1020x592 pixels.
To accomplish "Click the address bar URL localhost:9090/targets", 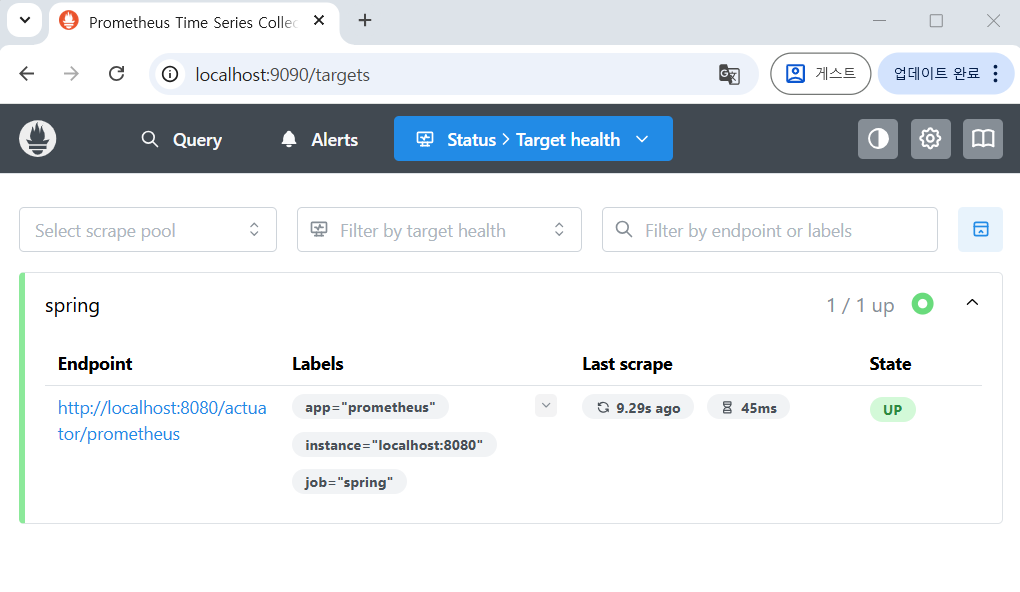I will (282, 75).
